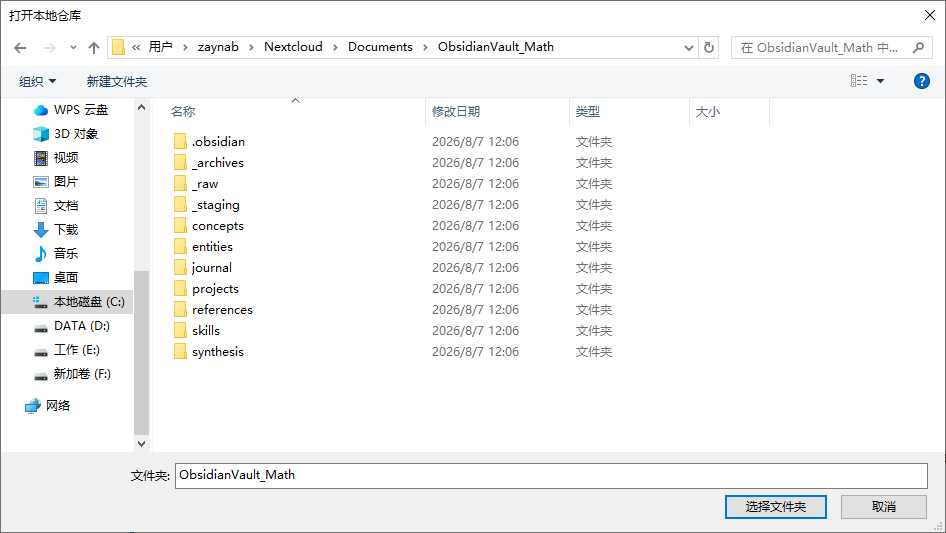Select the _raw folder icon

click(180, 184)
